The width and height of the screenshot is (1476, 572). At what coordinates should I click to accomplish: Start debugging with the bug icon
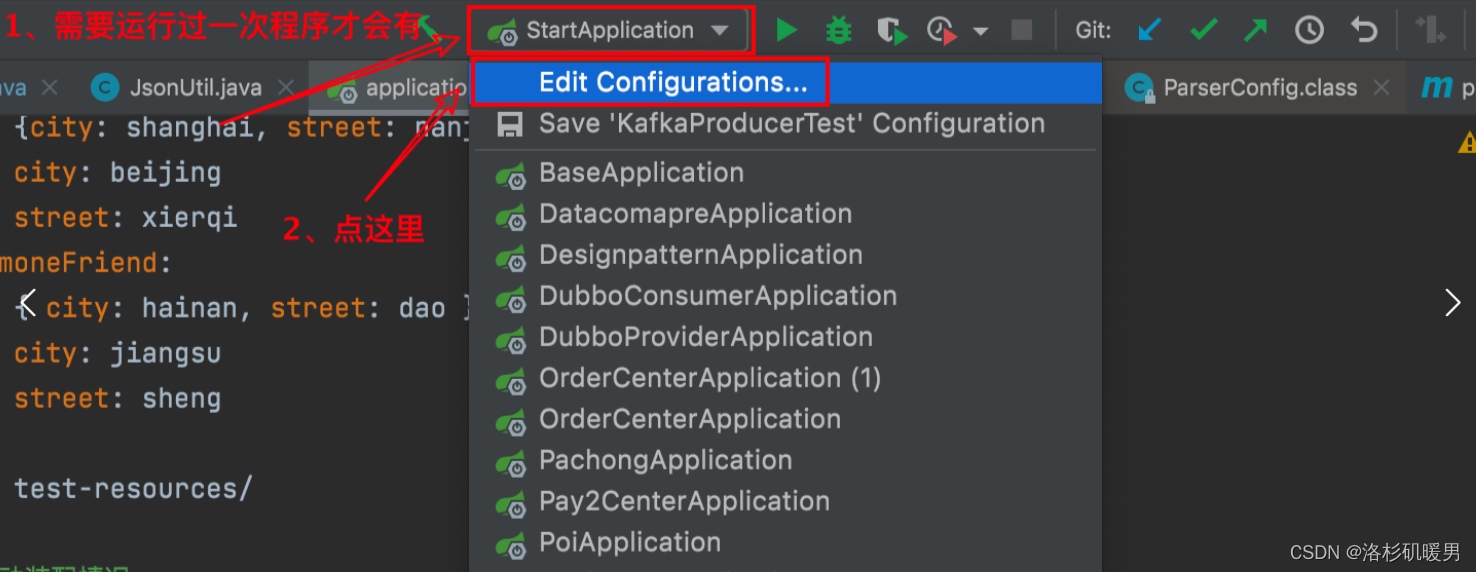pyautogui.click(x=838, y=31)
